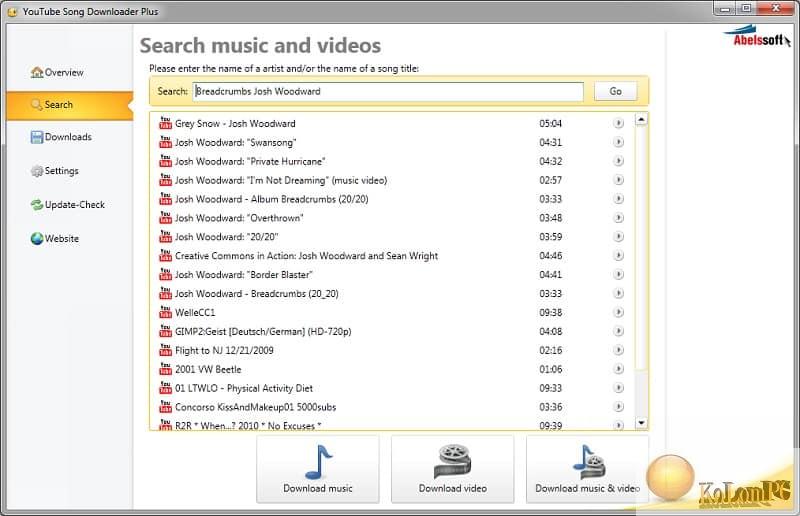This screenshot has height=516, width=800.
Task: Preview "Grey Snow - Josh Woodward" with play icon
Action: (618, 124)
